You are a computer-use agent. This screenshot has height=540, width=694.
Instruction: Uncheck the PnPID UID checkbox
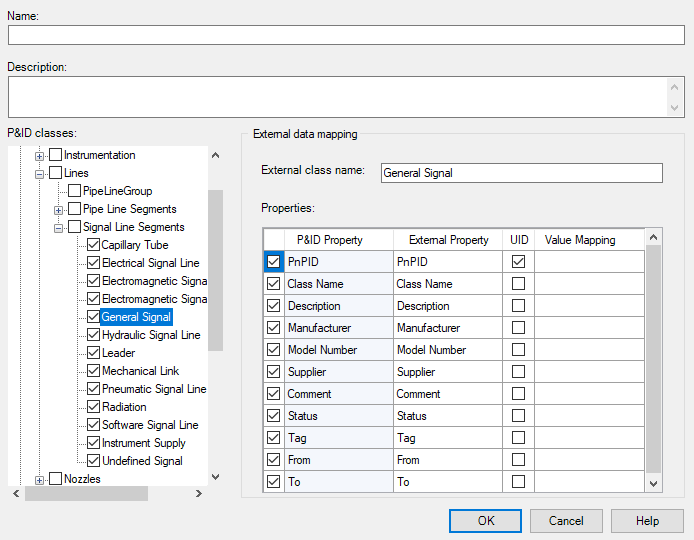pos(518,262)
